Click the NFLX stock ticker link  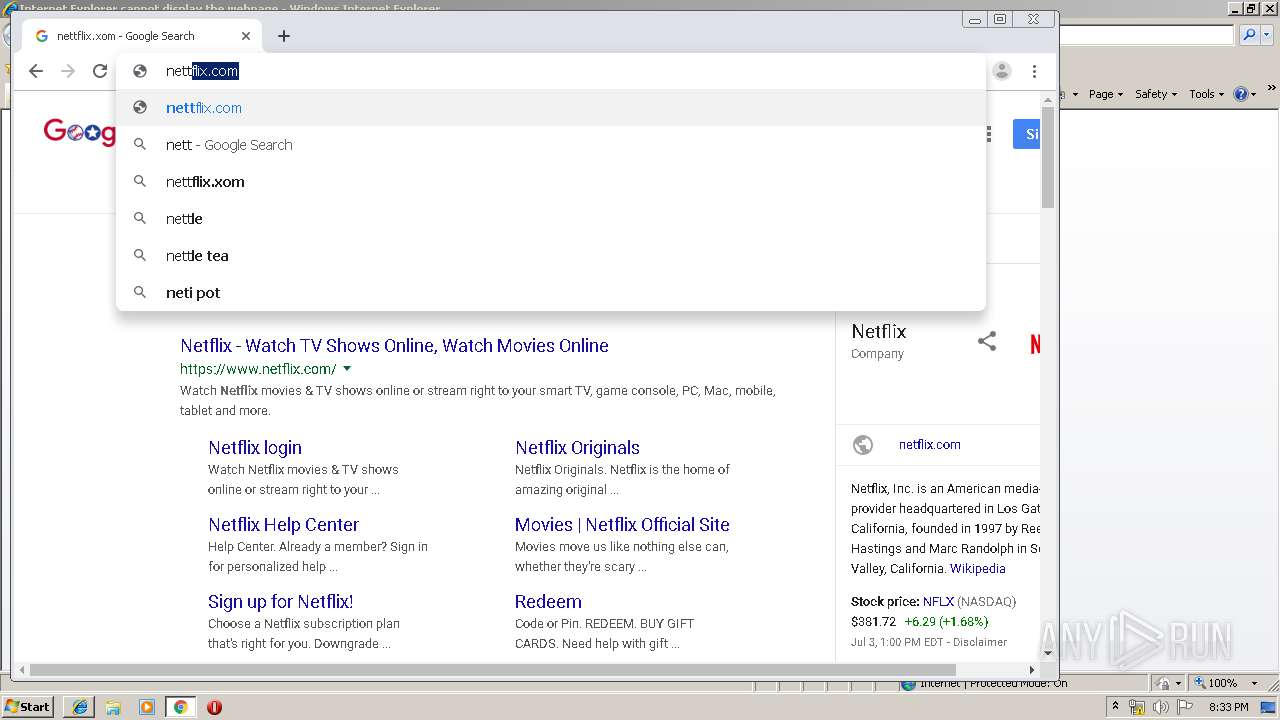point(938,602)
